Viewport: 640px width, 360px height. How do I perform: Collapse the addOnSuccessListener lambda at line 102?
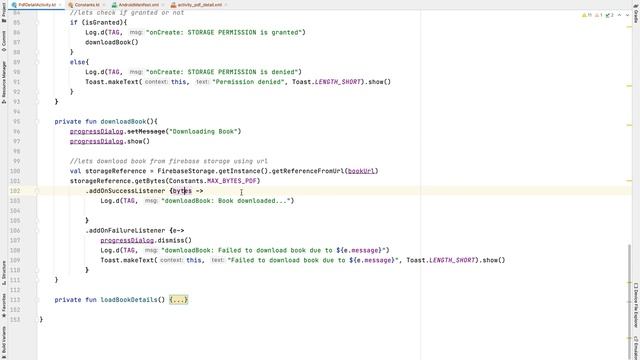(37, 191)
